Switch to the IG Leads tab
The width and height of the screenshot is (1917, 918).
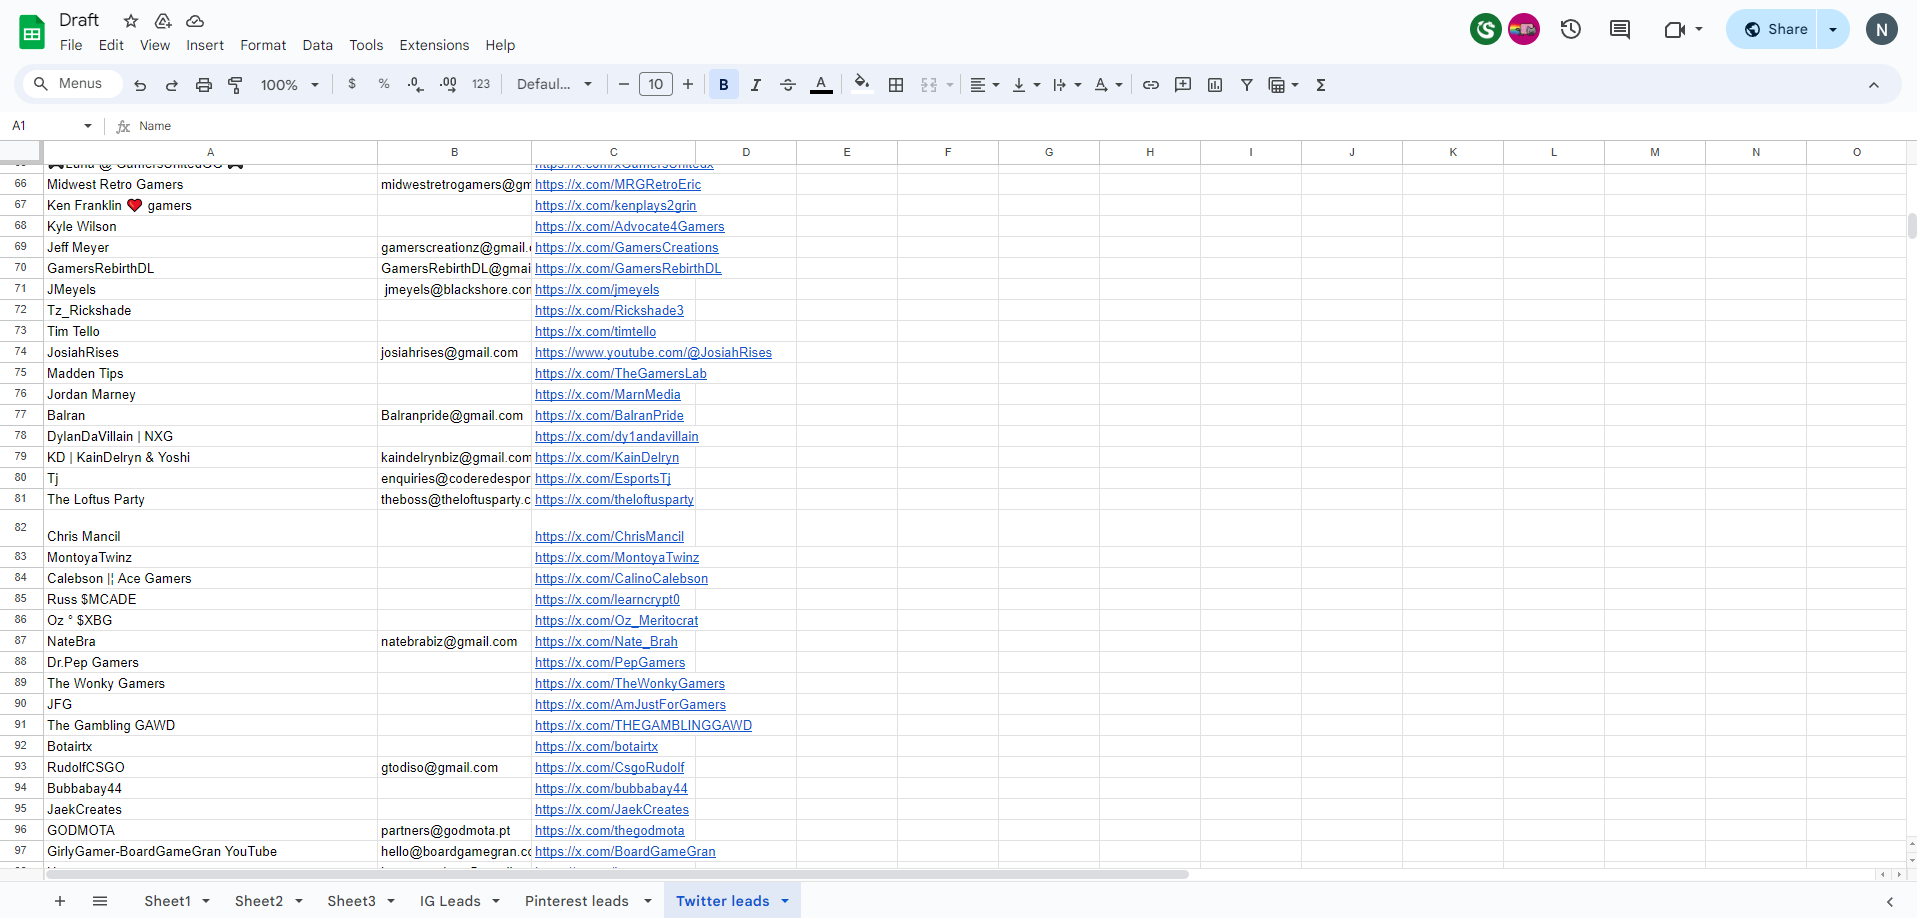point(450,901)
